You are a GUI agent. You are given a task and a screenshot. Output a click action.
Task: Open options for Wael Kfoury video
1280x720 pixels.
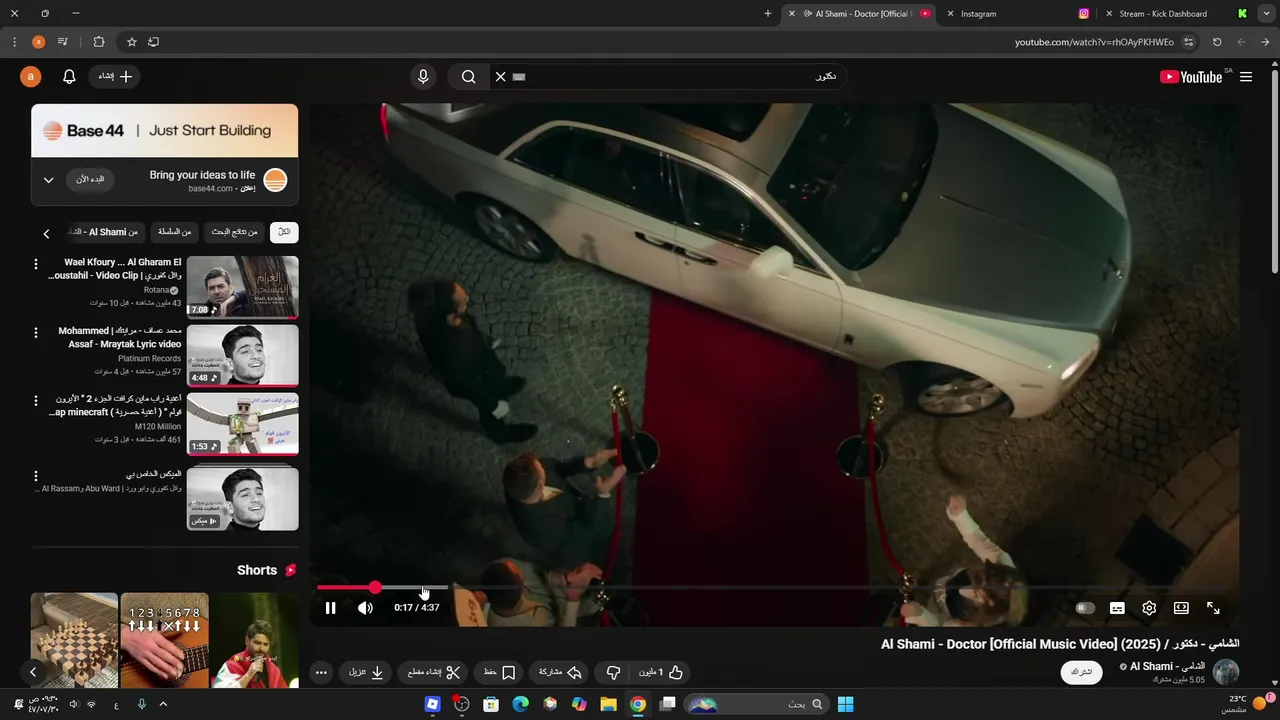click(x=36, y=264)
